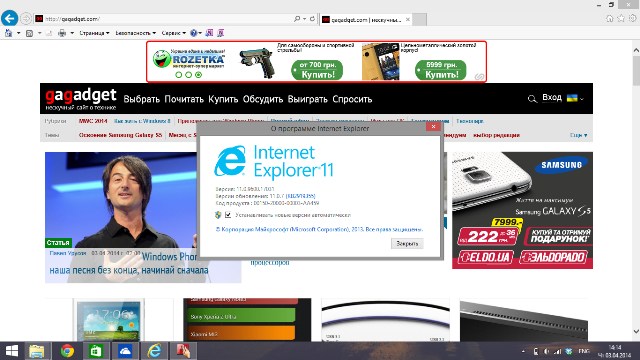Click the greyed Forward navigation arrow
The image size is (640, 360).
click(26, 19)
